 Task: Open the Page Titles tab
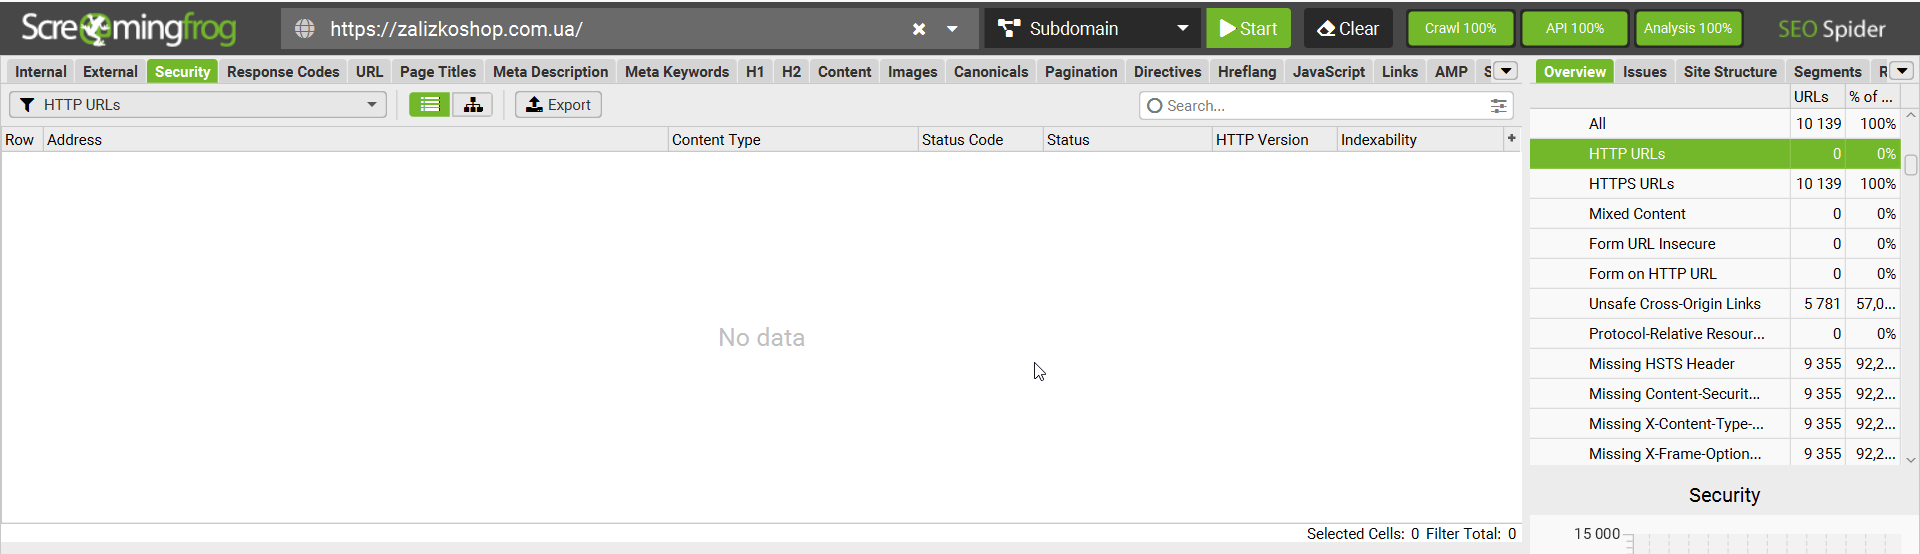pyautogui.click(x=438, y=71)
